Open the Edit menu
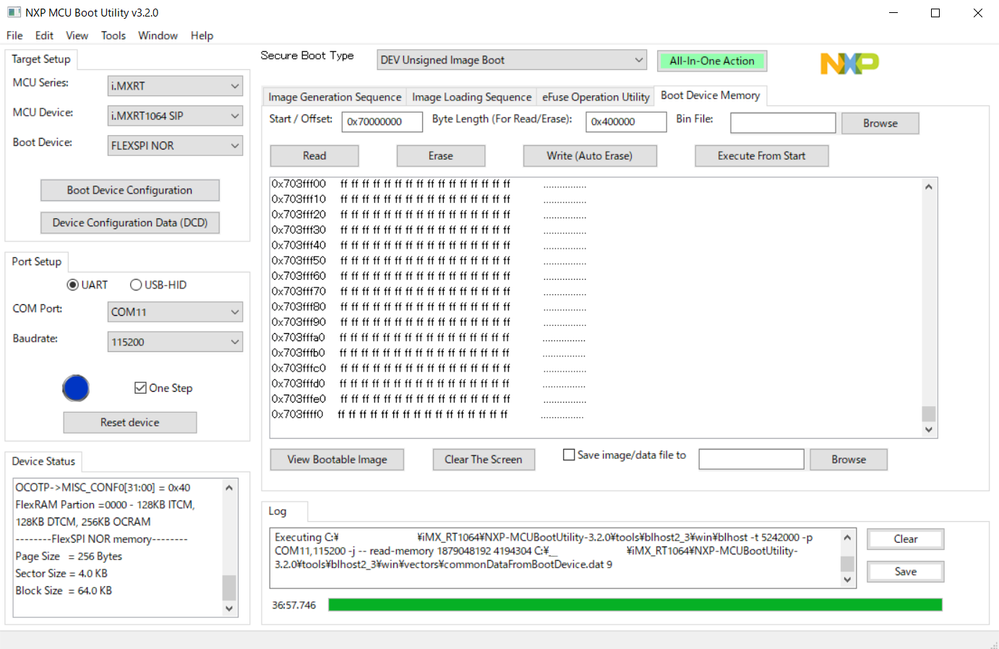 [x=44, y=36]
